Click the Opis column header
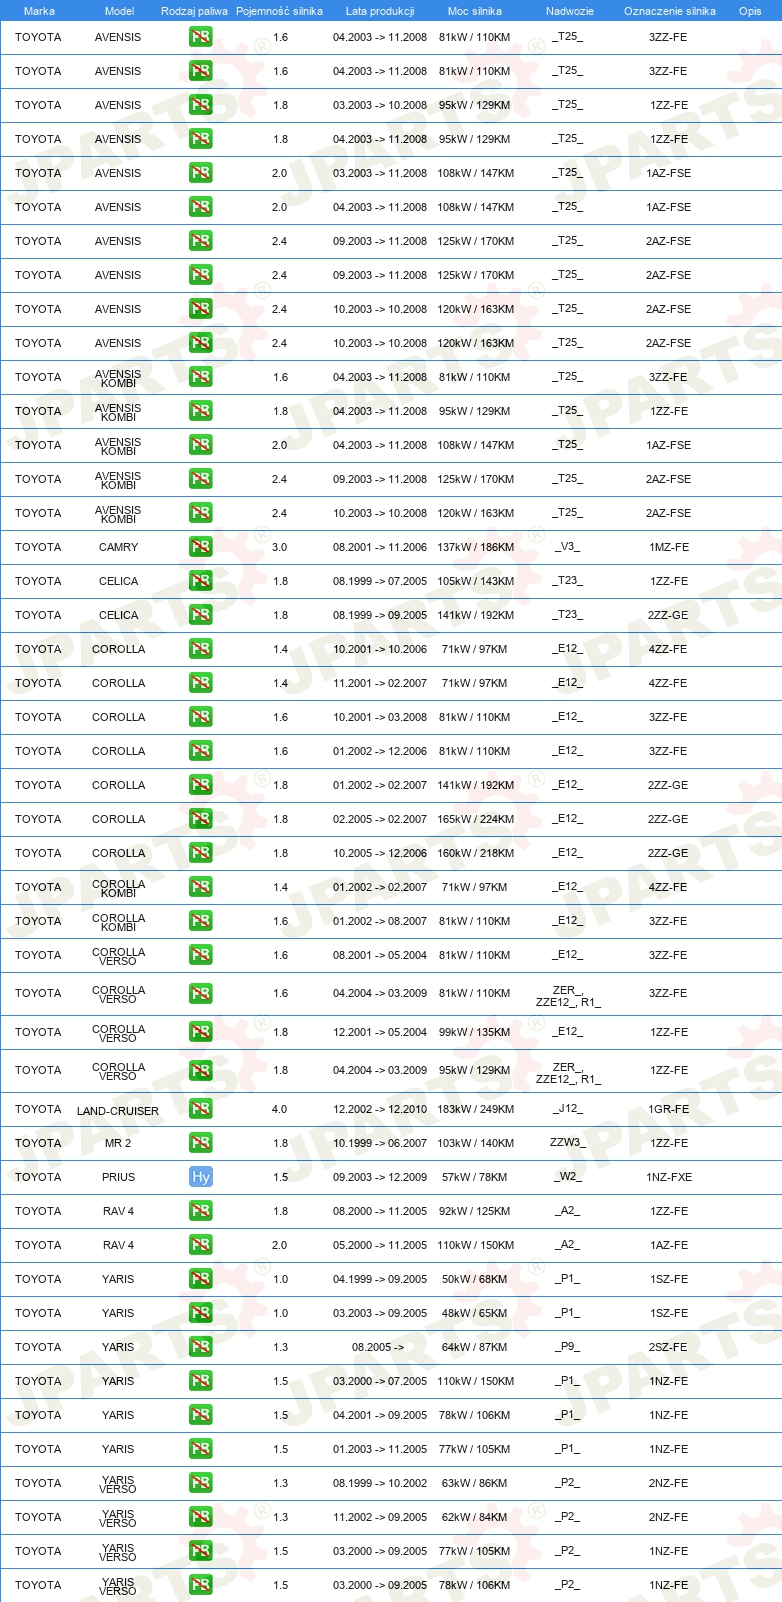This screenshot has height=1602, width=782. click(x=750, y=11)
